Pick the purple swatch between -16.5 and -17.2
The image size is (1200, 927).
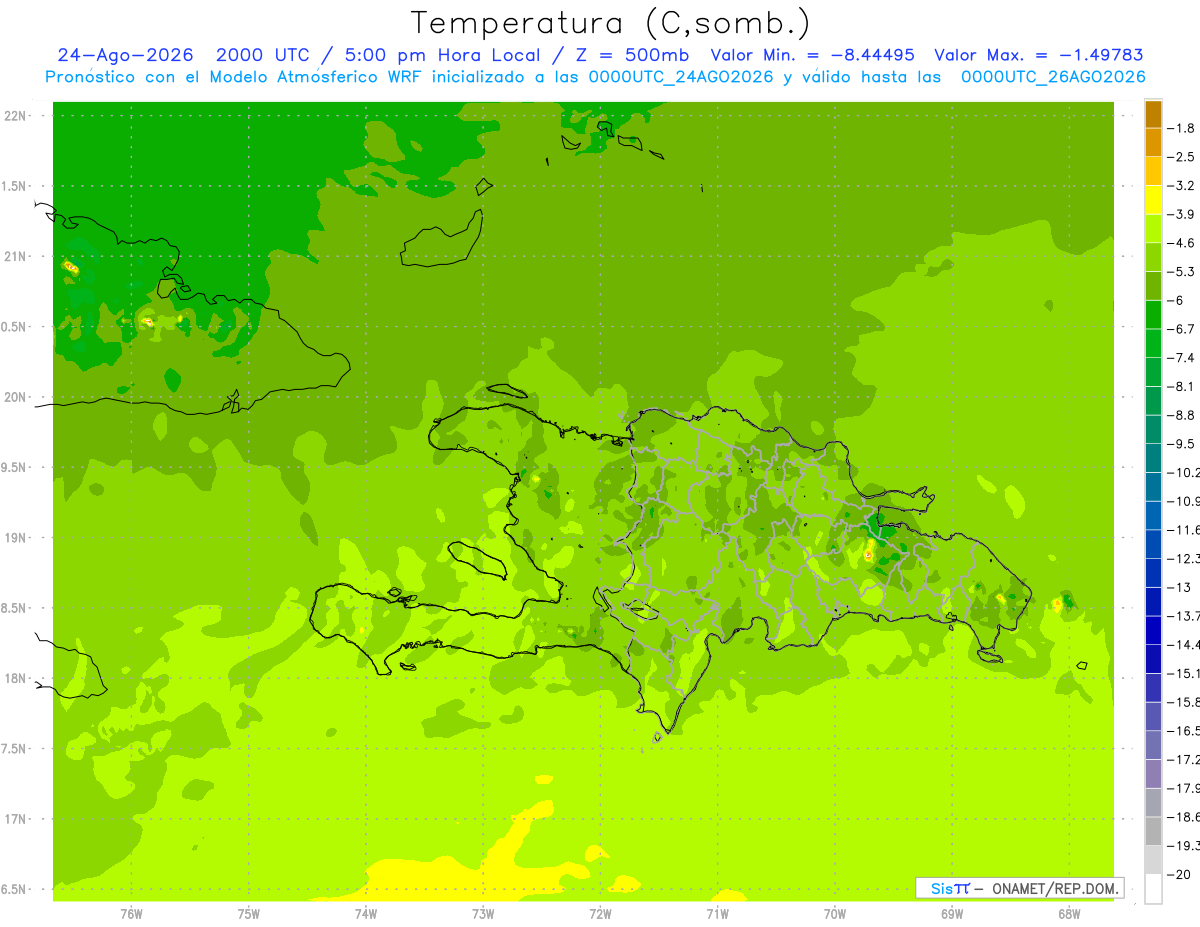(1153, 746)
